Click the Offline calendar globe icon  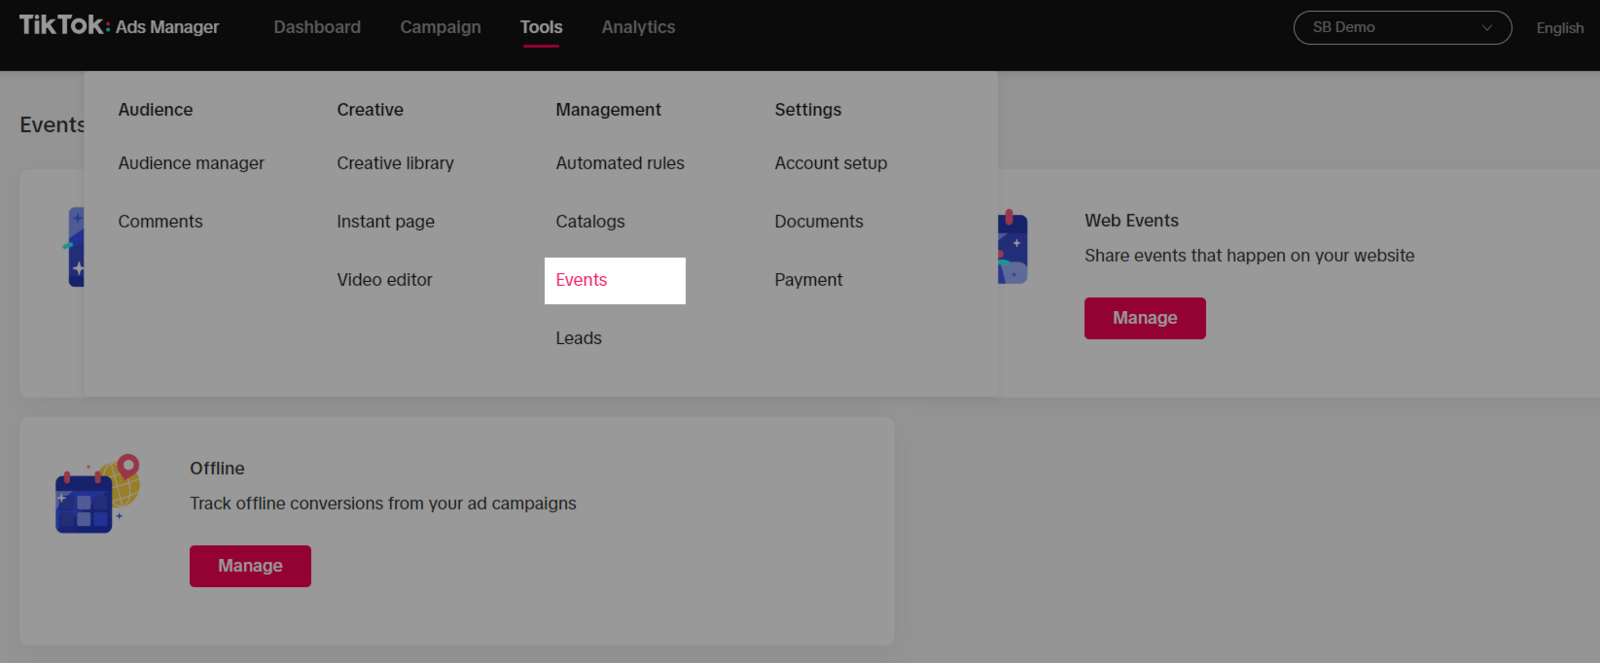tap(97, 494)
